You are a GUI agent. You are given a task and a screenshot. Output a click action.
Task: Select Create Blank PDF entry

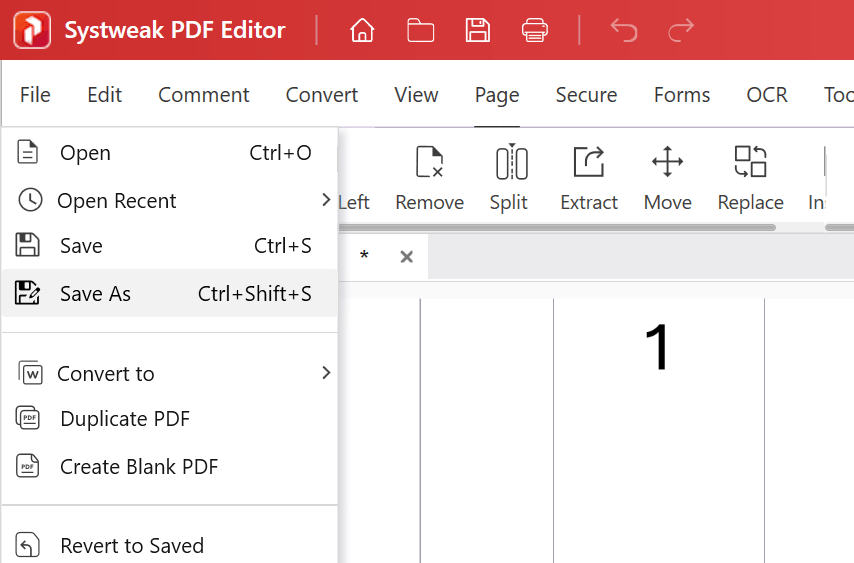[x=169, y=467]
